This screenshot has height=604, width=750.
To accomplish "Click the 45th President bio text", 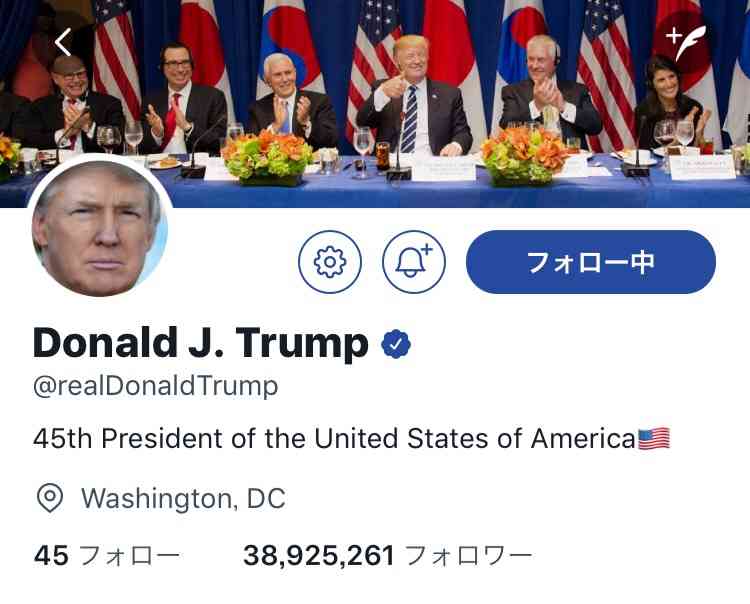I will [x=334, y=438].
